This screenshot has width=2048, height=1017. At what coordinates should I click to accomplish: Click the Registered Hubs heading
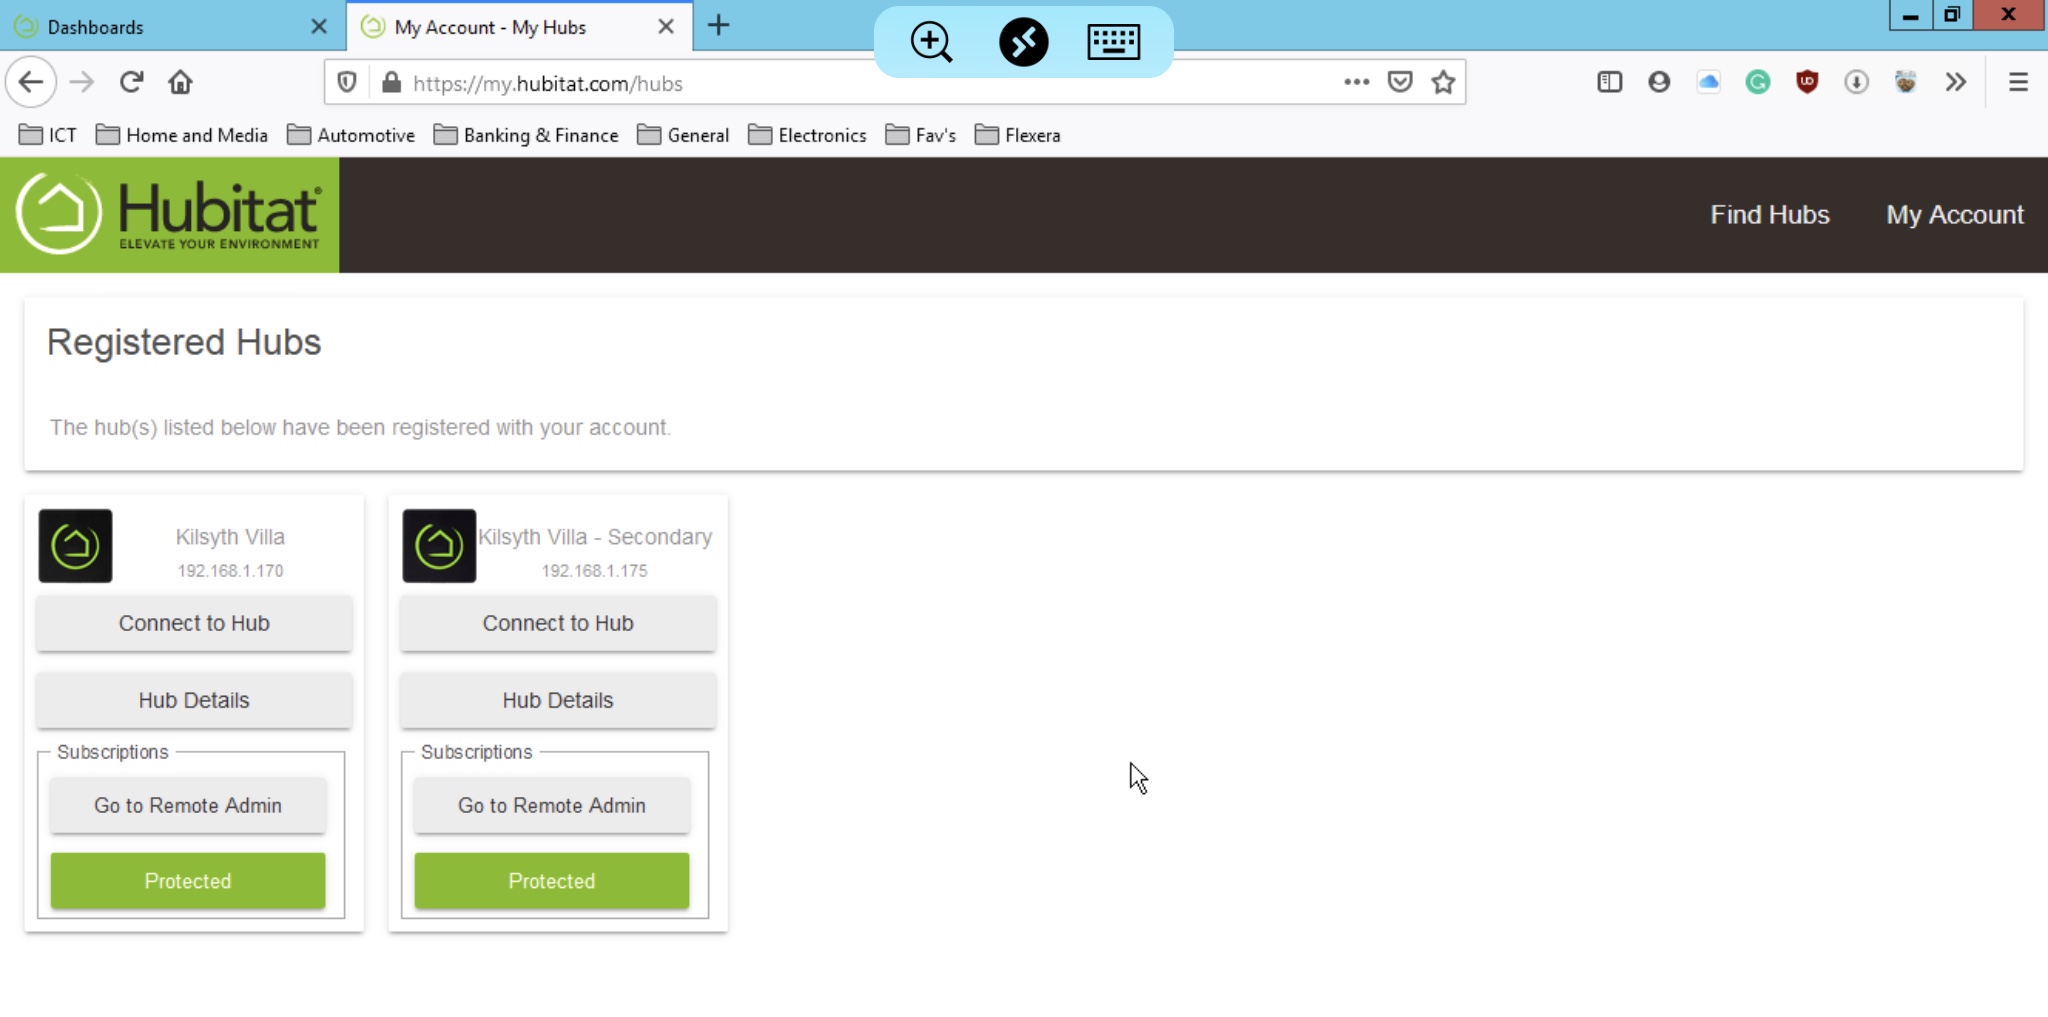[184, 342]
